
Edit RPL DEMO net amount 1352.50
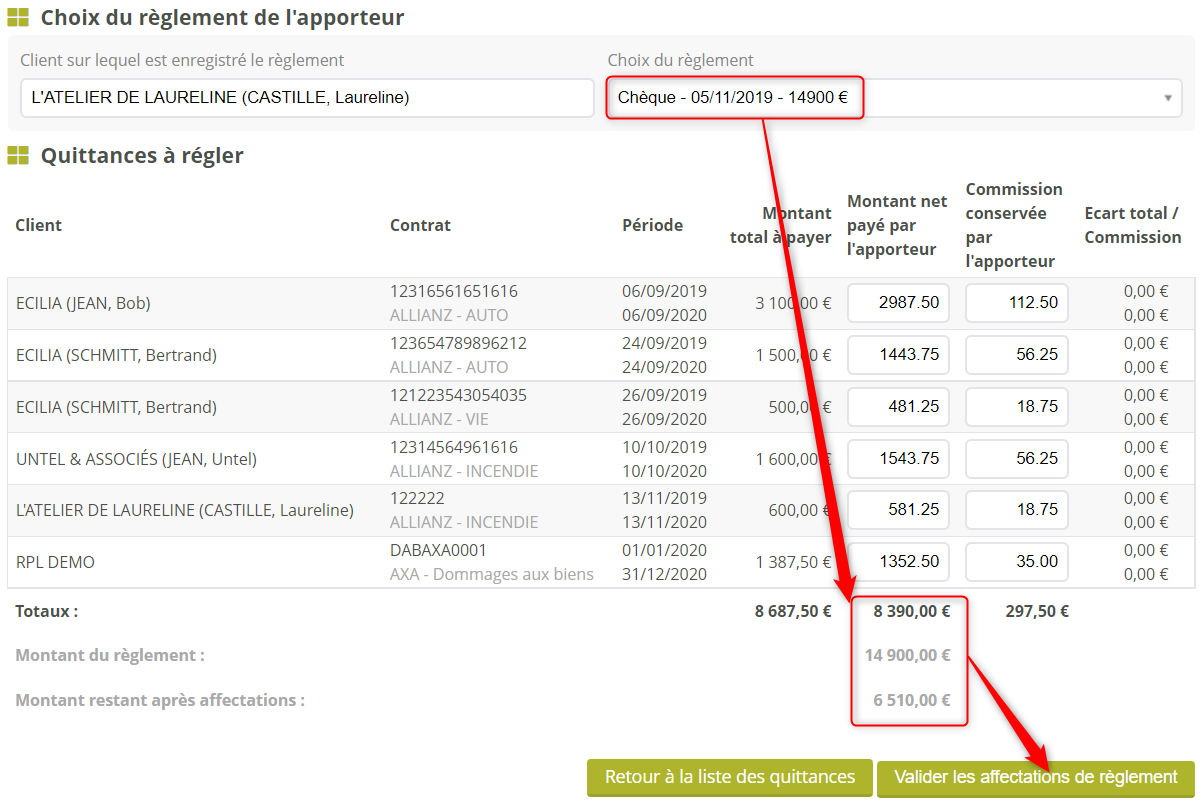coord(898,561)
